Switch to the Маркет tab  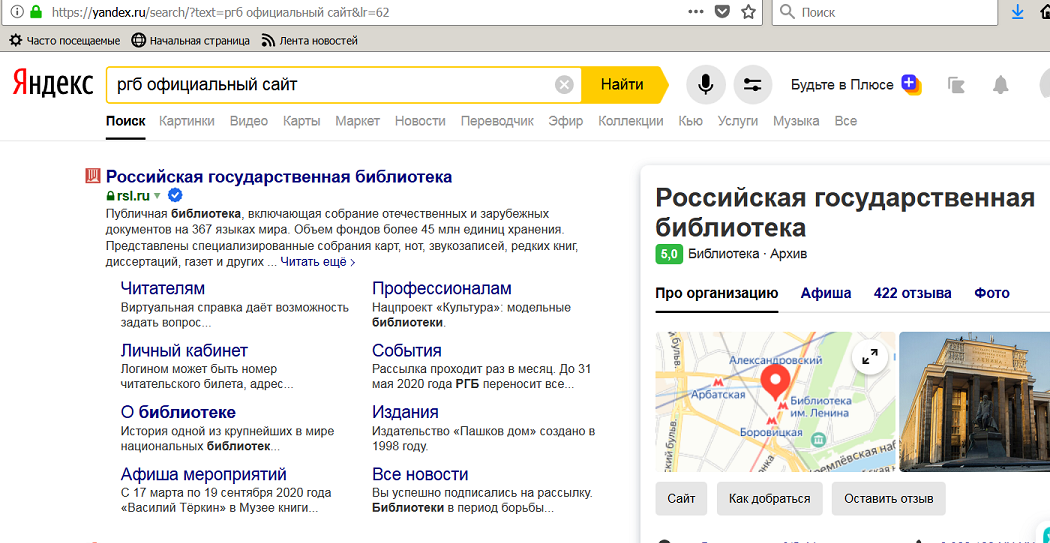click(358, 121)
